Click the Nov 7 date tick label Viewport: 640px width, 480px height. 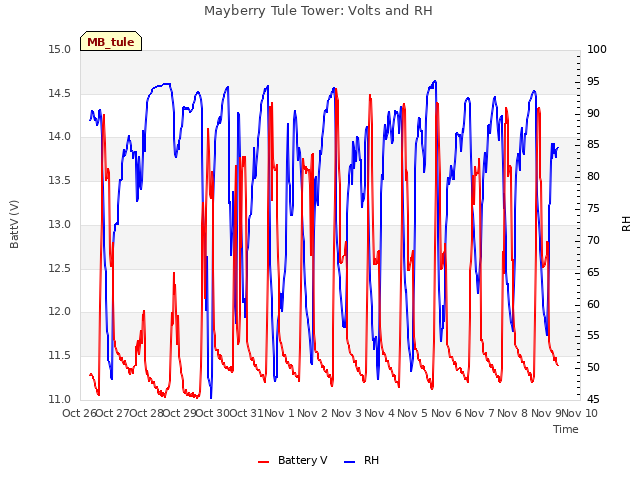[x=480, y=413]
